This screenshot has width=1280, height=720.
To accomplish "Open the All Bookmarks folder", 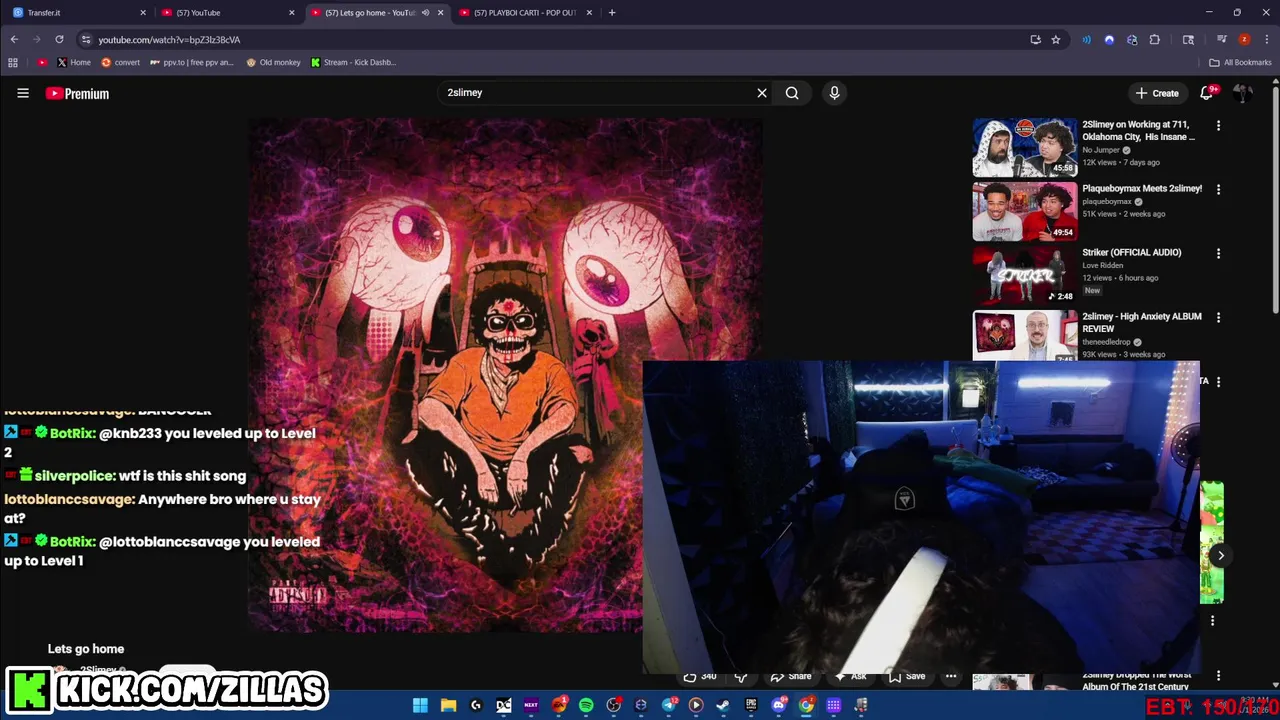I will tap(1240, 62).
